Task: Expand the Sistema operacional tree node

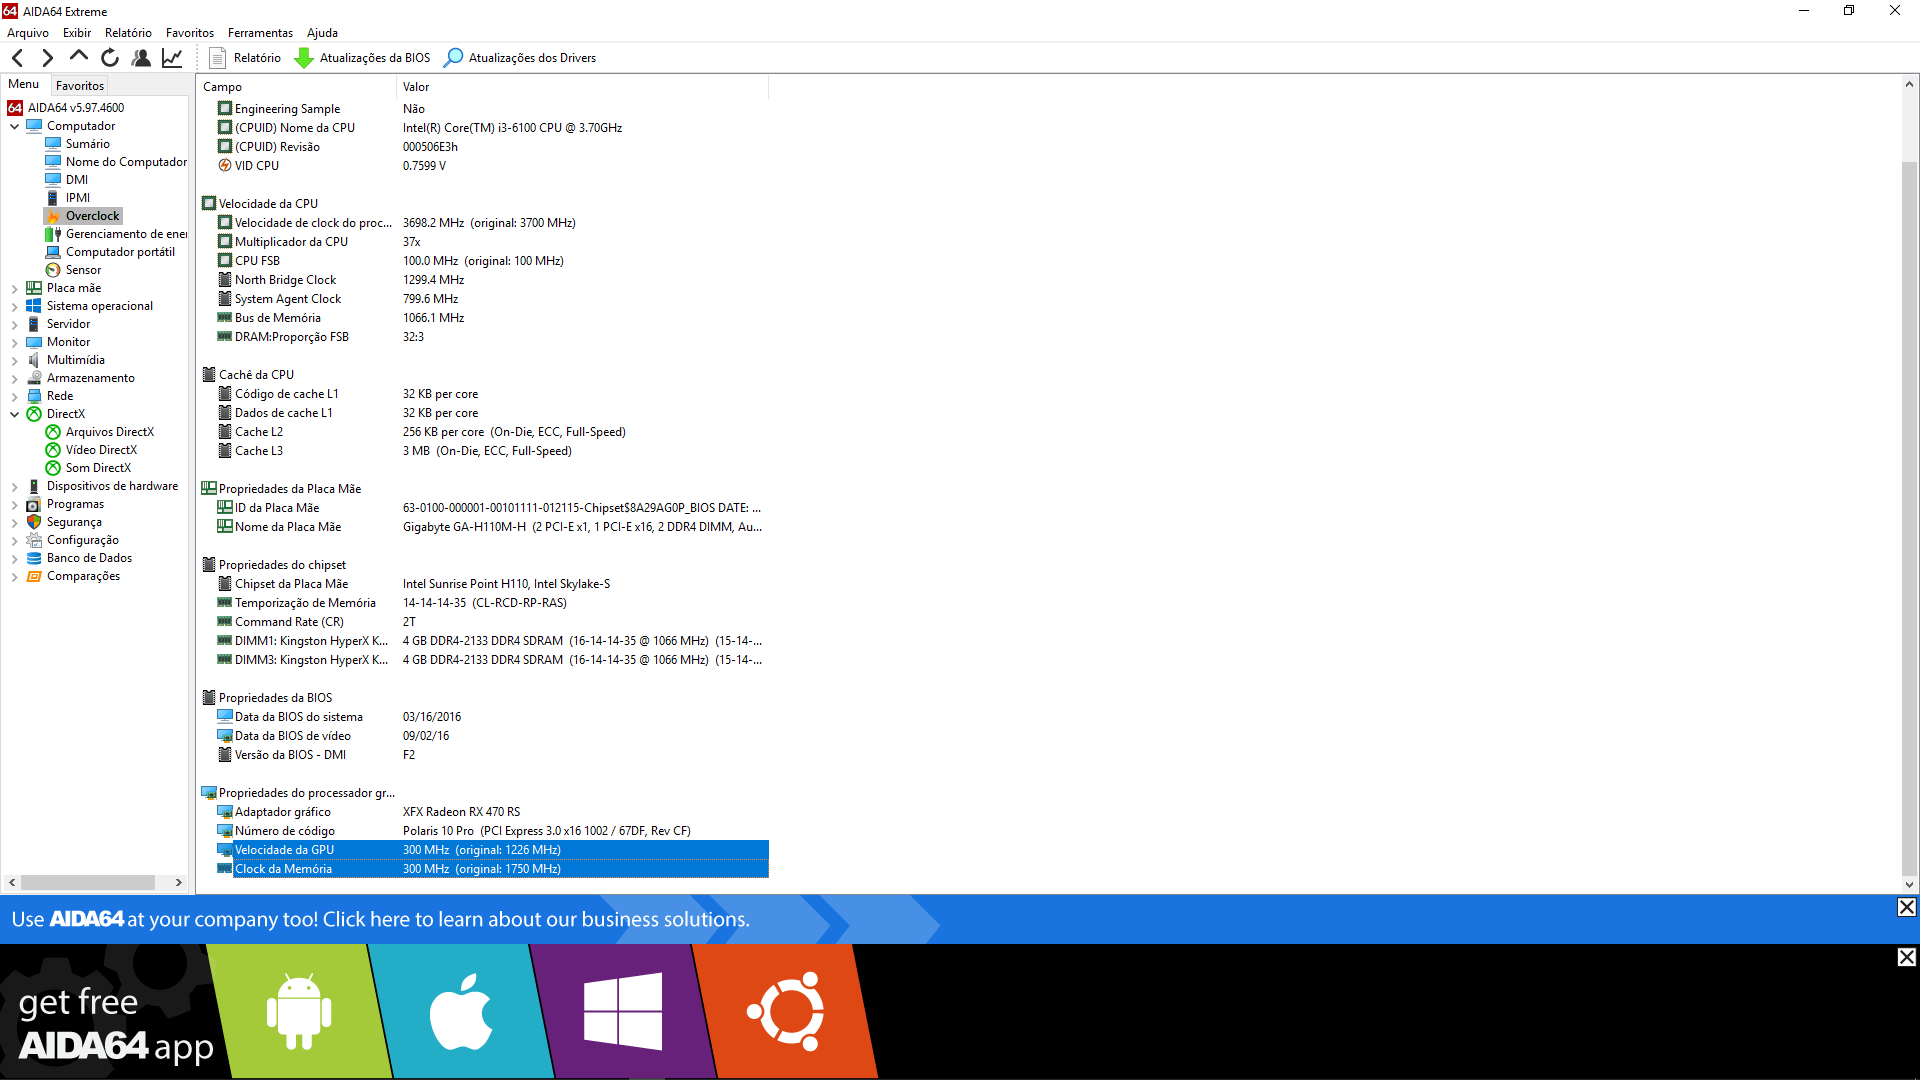Action: coord(15,306)
